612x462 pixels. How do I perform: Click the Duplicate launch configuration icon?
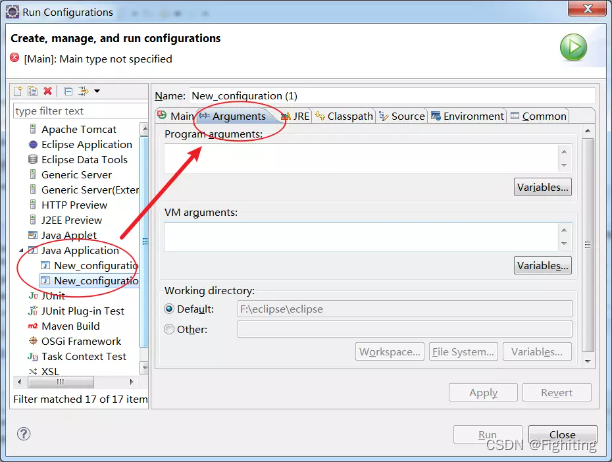33,91
